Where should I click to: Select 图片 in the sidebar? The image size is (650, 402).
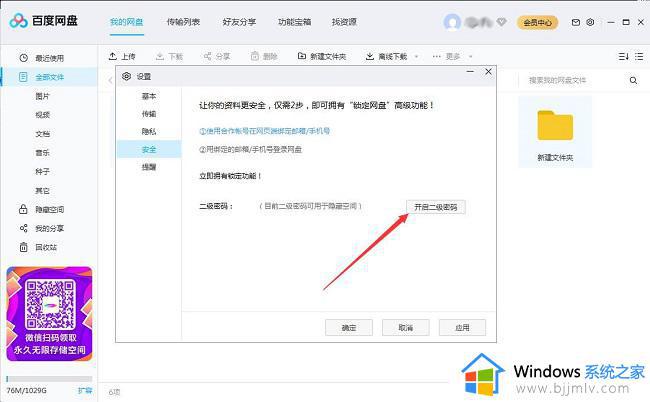tap(42, 96)
